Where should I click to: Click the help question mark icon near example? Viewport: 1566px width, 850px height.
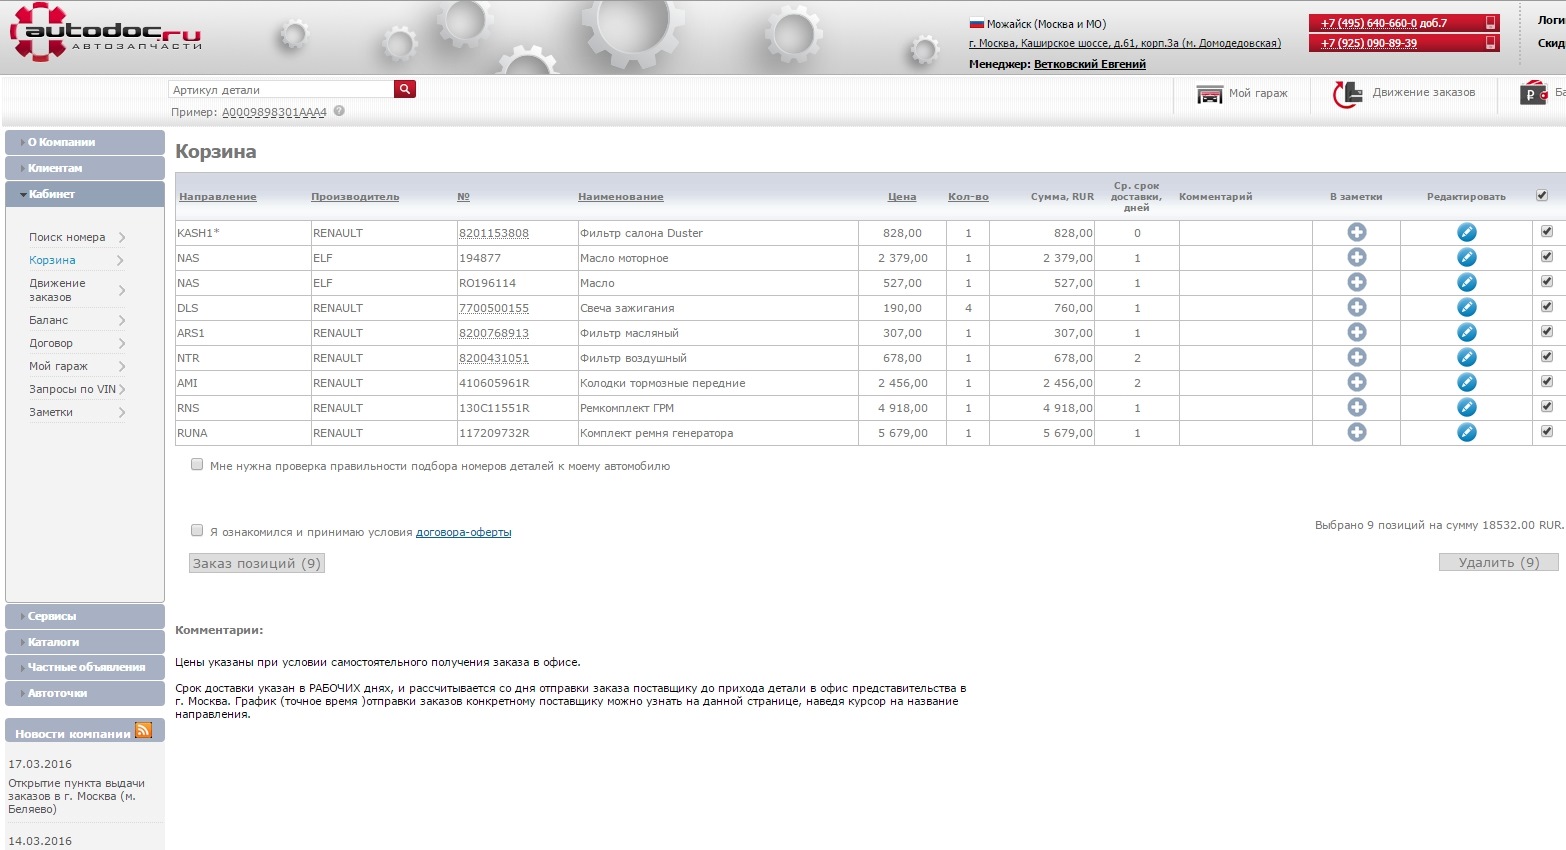click(x=339, y=111)
